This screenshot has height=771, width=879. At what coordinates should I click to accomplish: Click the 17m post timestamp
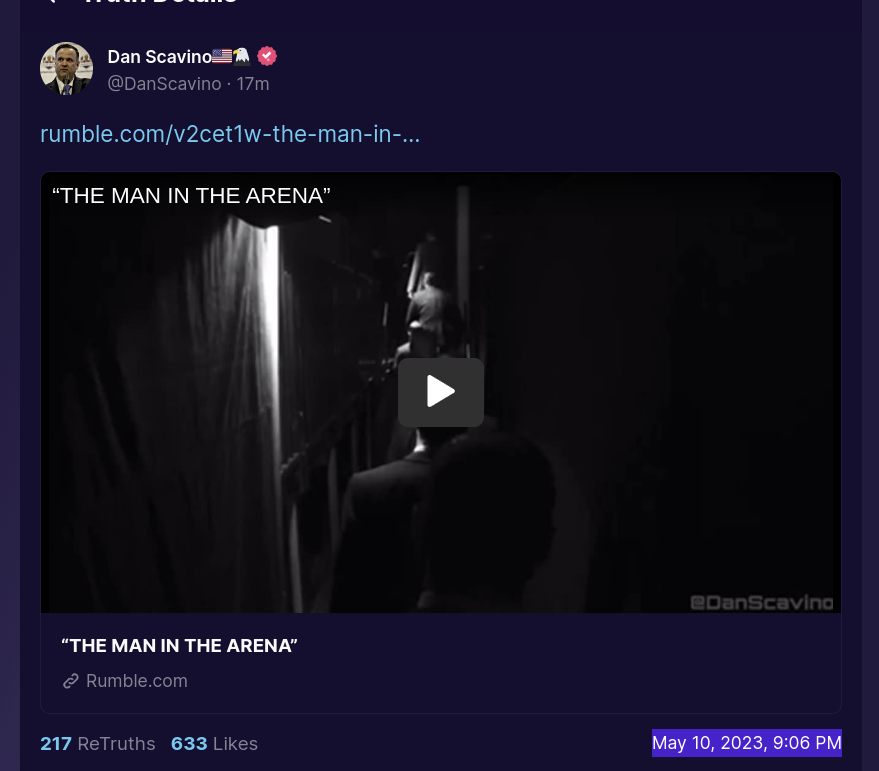[253, 84]
